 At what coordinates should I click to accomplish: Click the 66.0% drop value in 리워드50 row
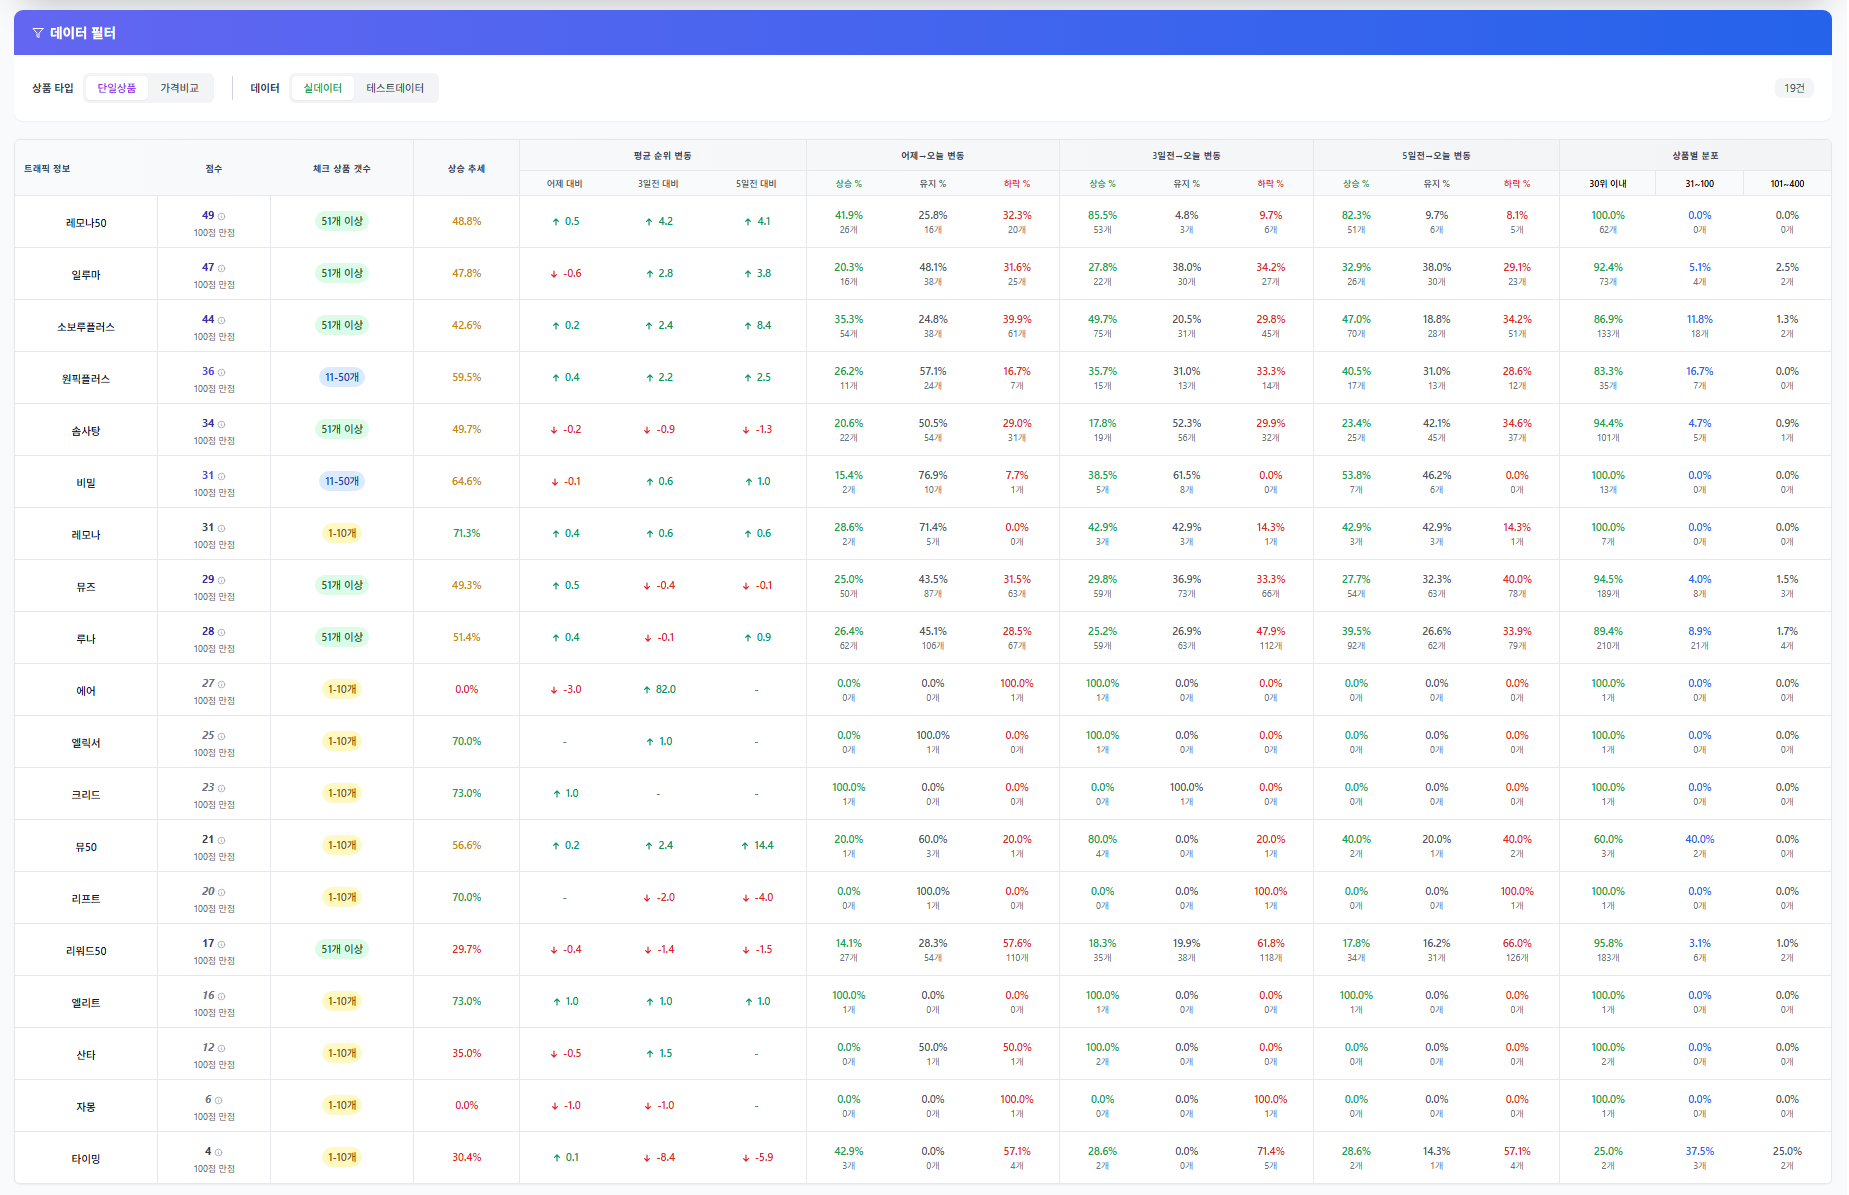point(1517,943)
